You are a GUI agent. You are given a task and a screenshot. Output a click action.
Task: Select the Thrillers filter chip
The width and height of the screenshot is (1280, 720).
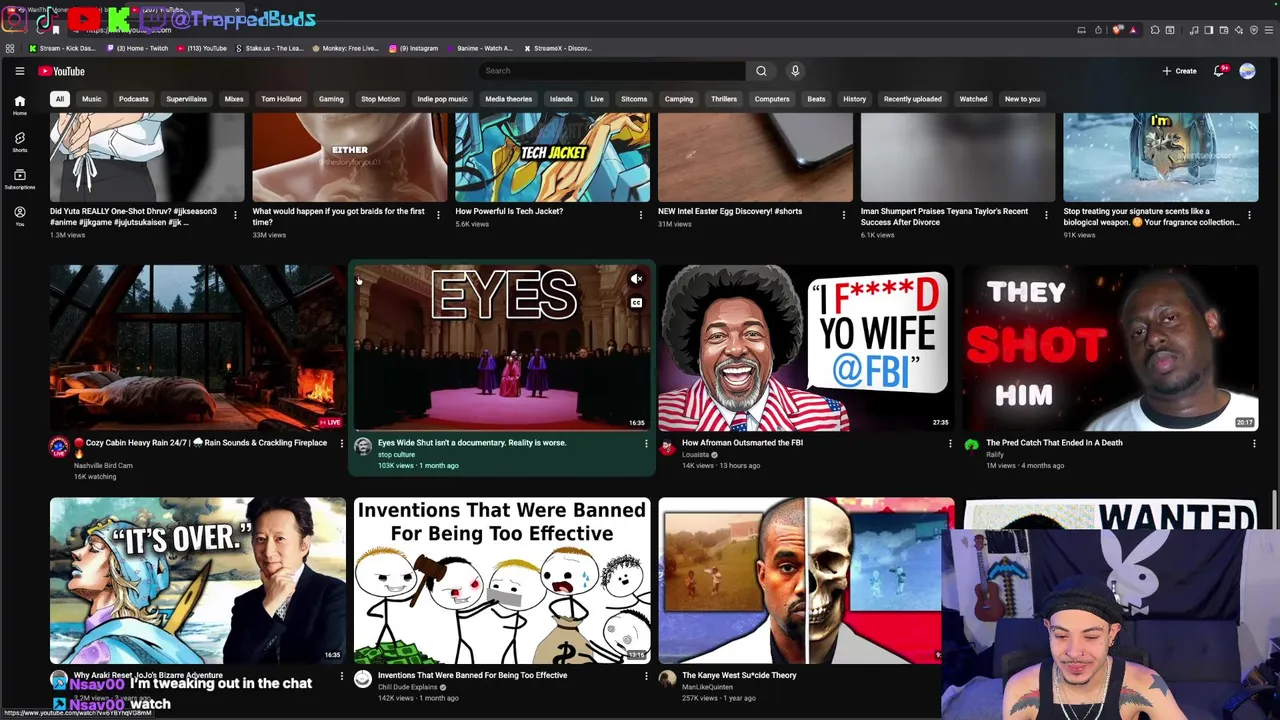tap(724, 99)
